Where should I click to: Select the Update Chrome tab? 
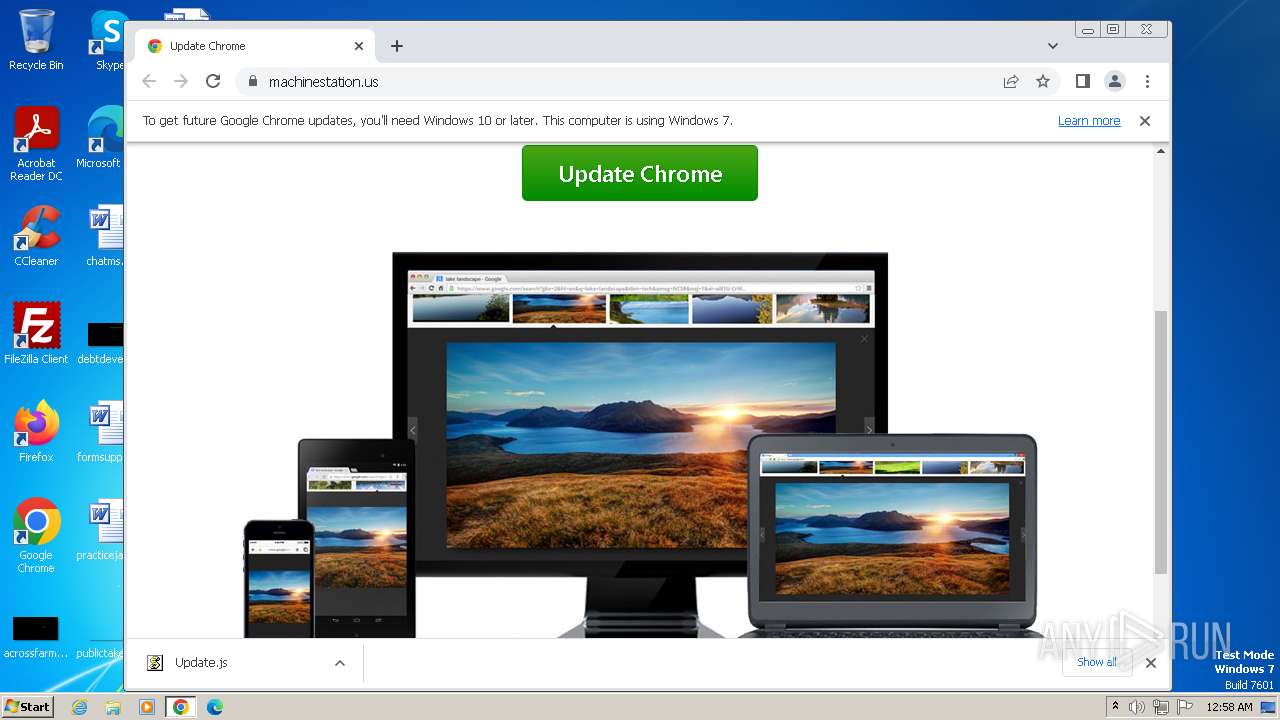(x=255, y=46)
